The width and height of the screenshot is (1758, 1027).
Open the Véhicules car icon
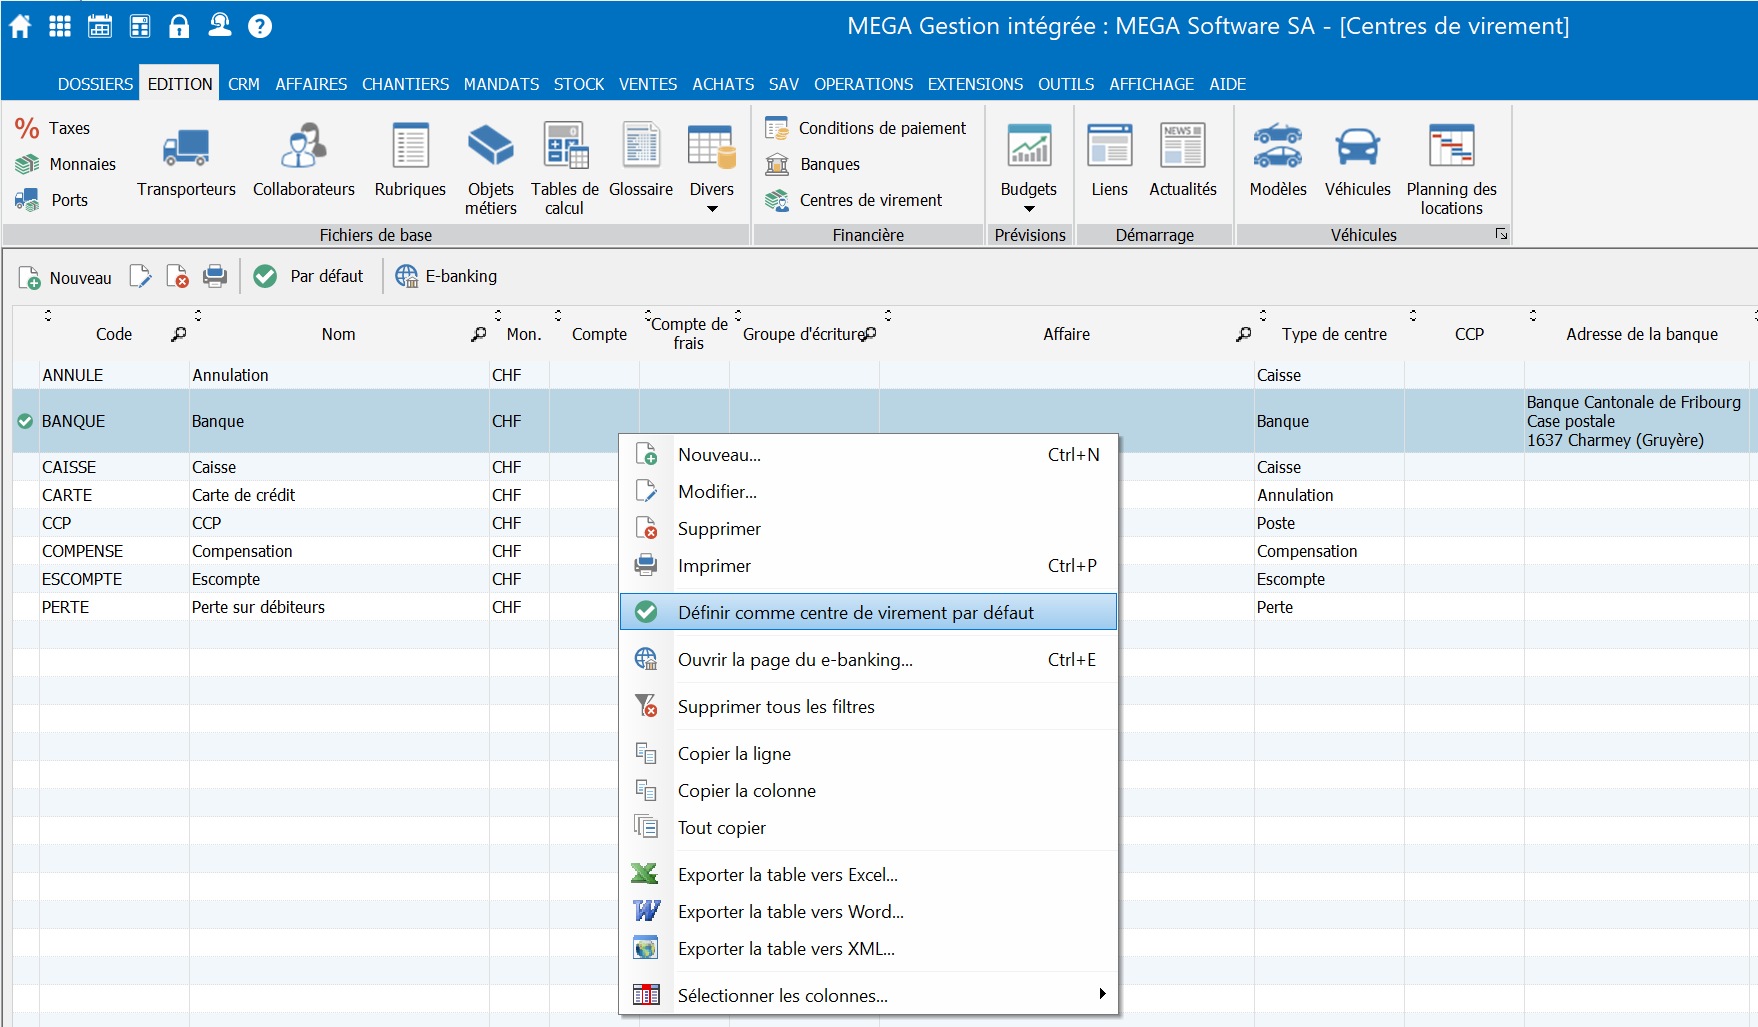1358,160
